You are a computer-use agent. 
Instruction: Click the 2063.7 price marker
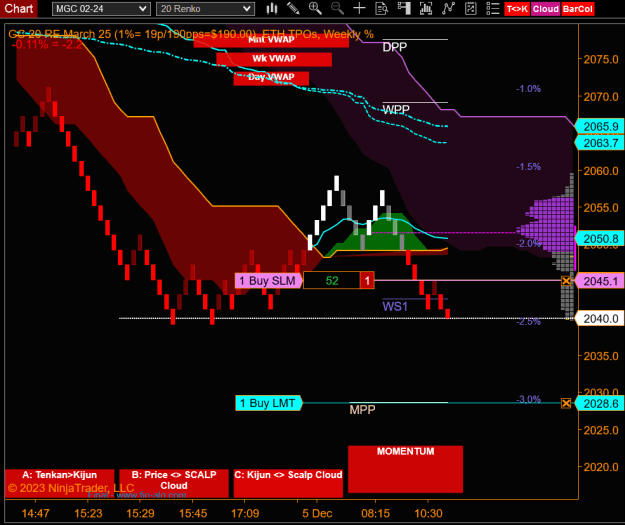point(599,143)
